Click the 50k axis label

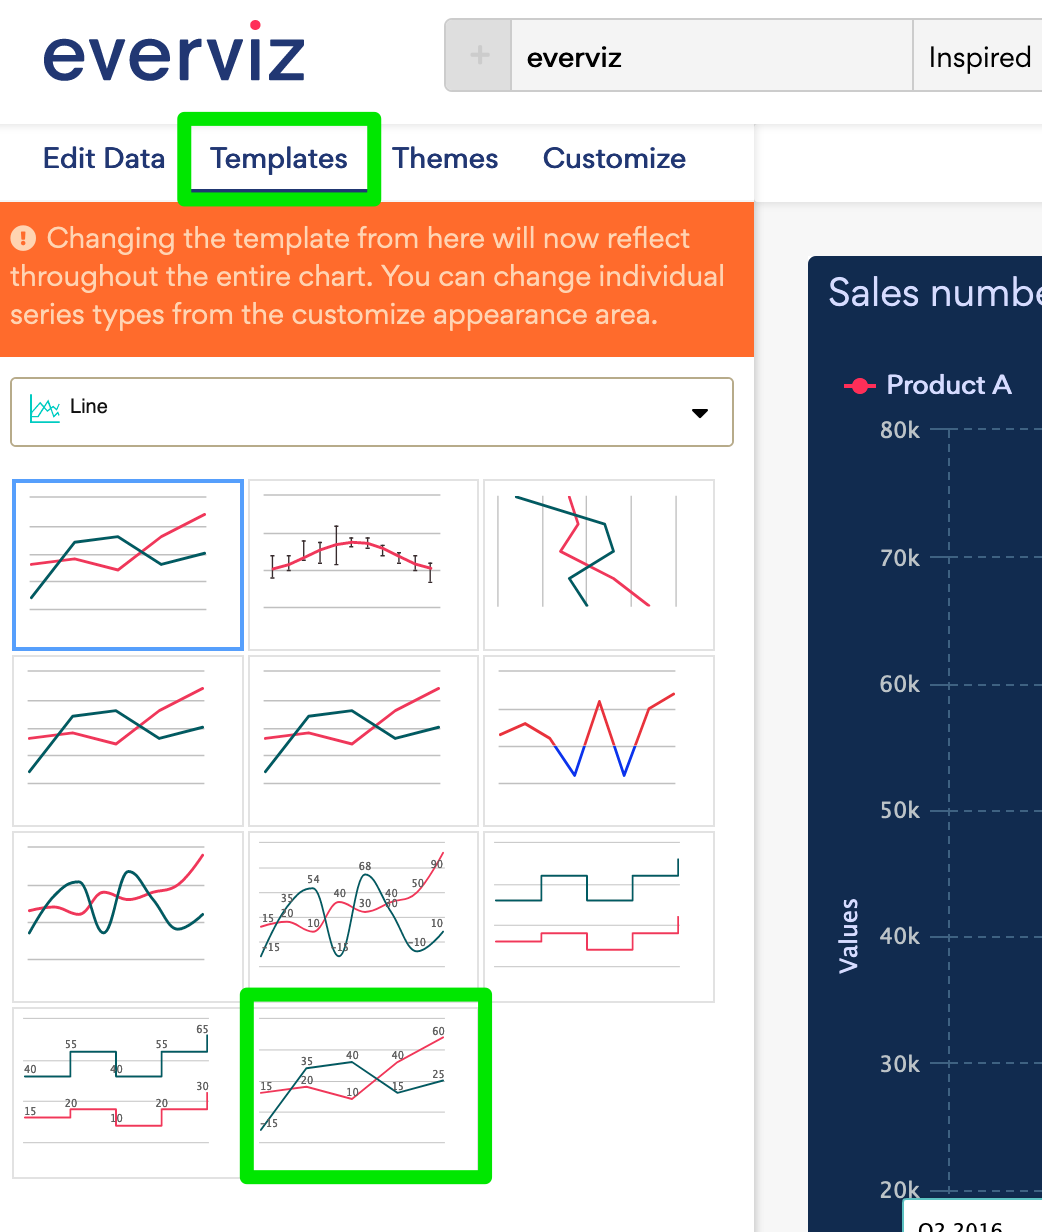[x=900, y=810]
